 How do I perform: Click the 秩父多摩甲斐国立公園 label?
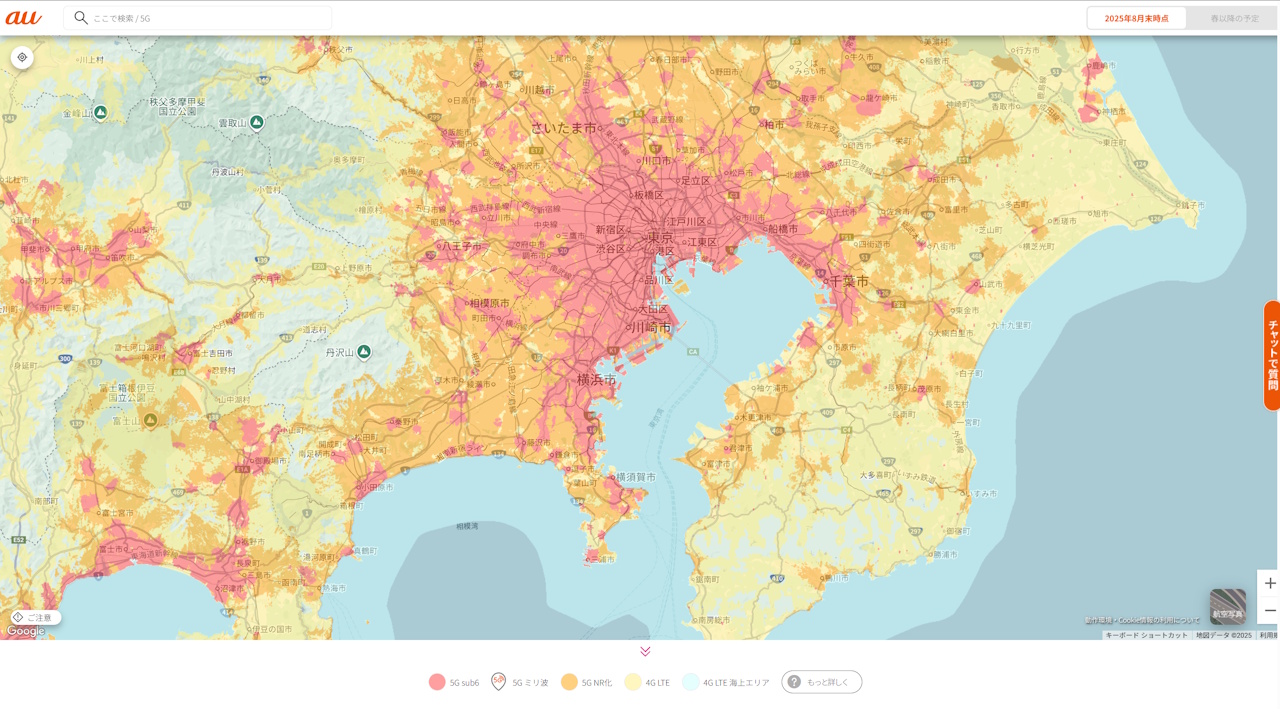(177, 106)
